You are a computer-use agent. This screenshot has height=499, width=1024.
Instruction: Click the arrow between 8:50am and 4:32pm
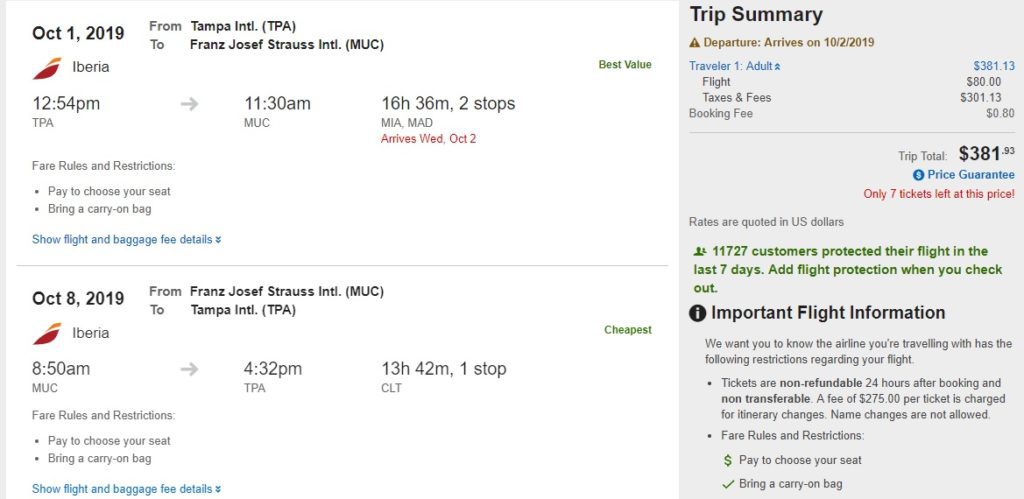pos(190,369)
